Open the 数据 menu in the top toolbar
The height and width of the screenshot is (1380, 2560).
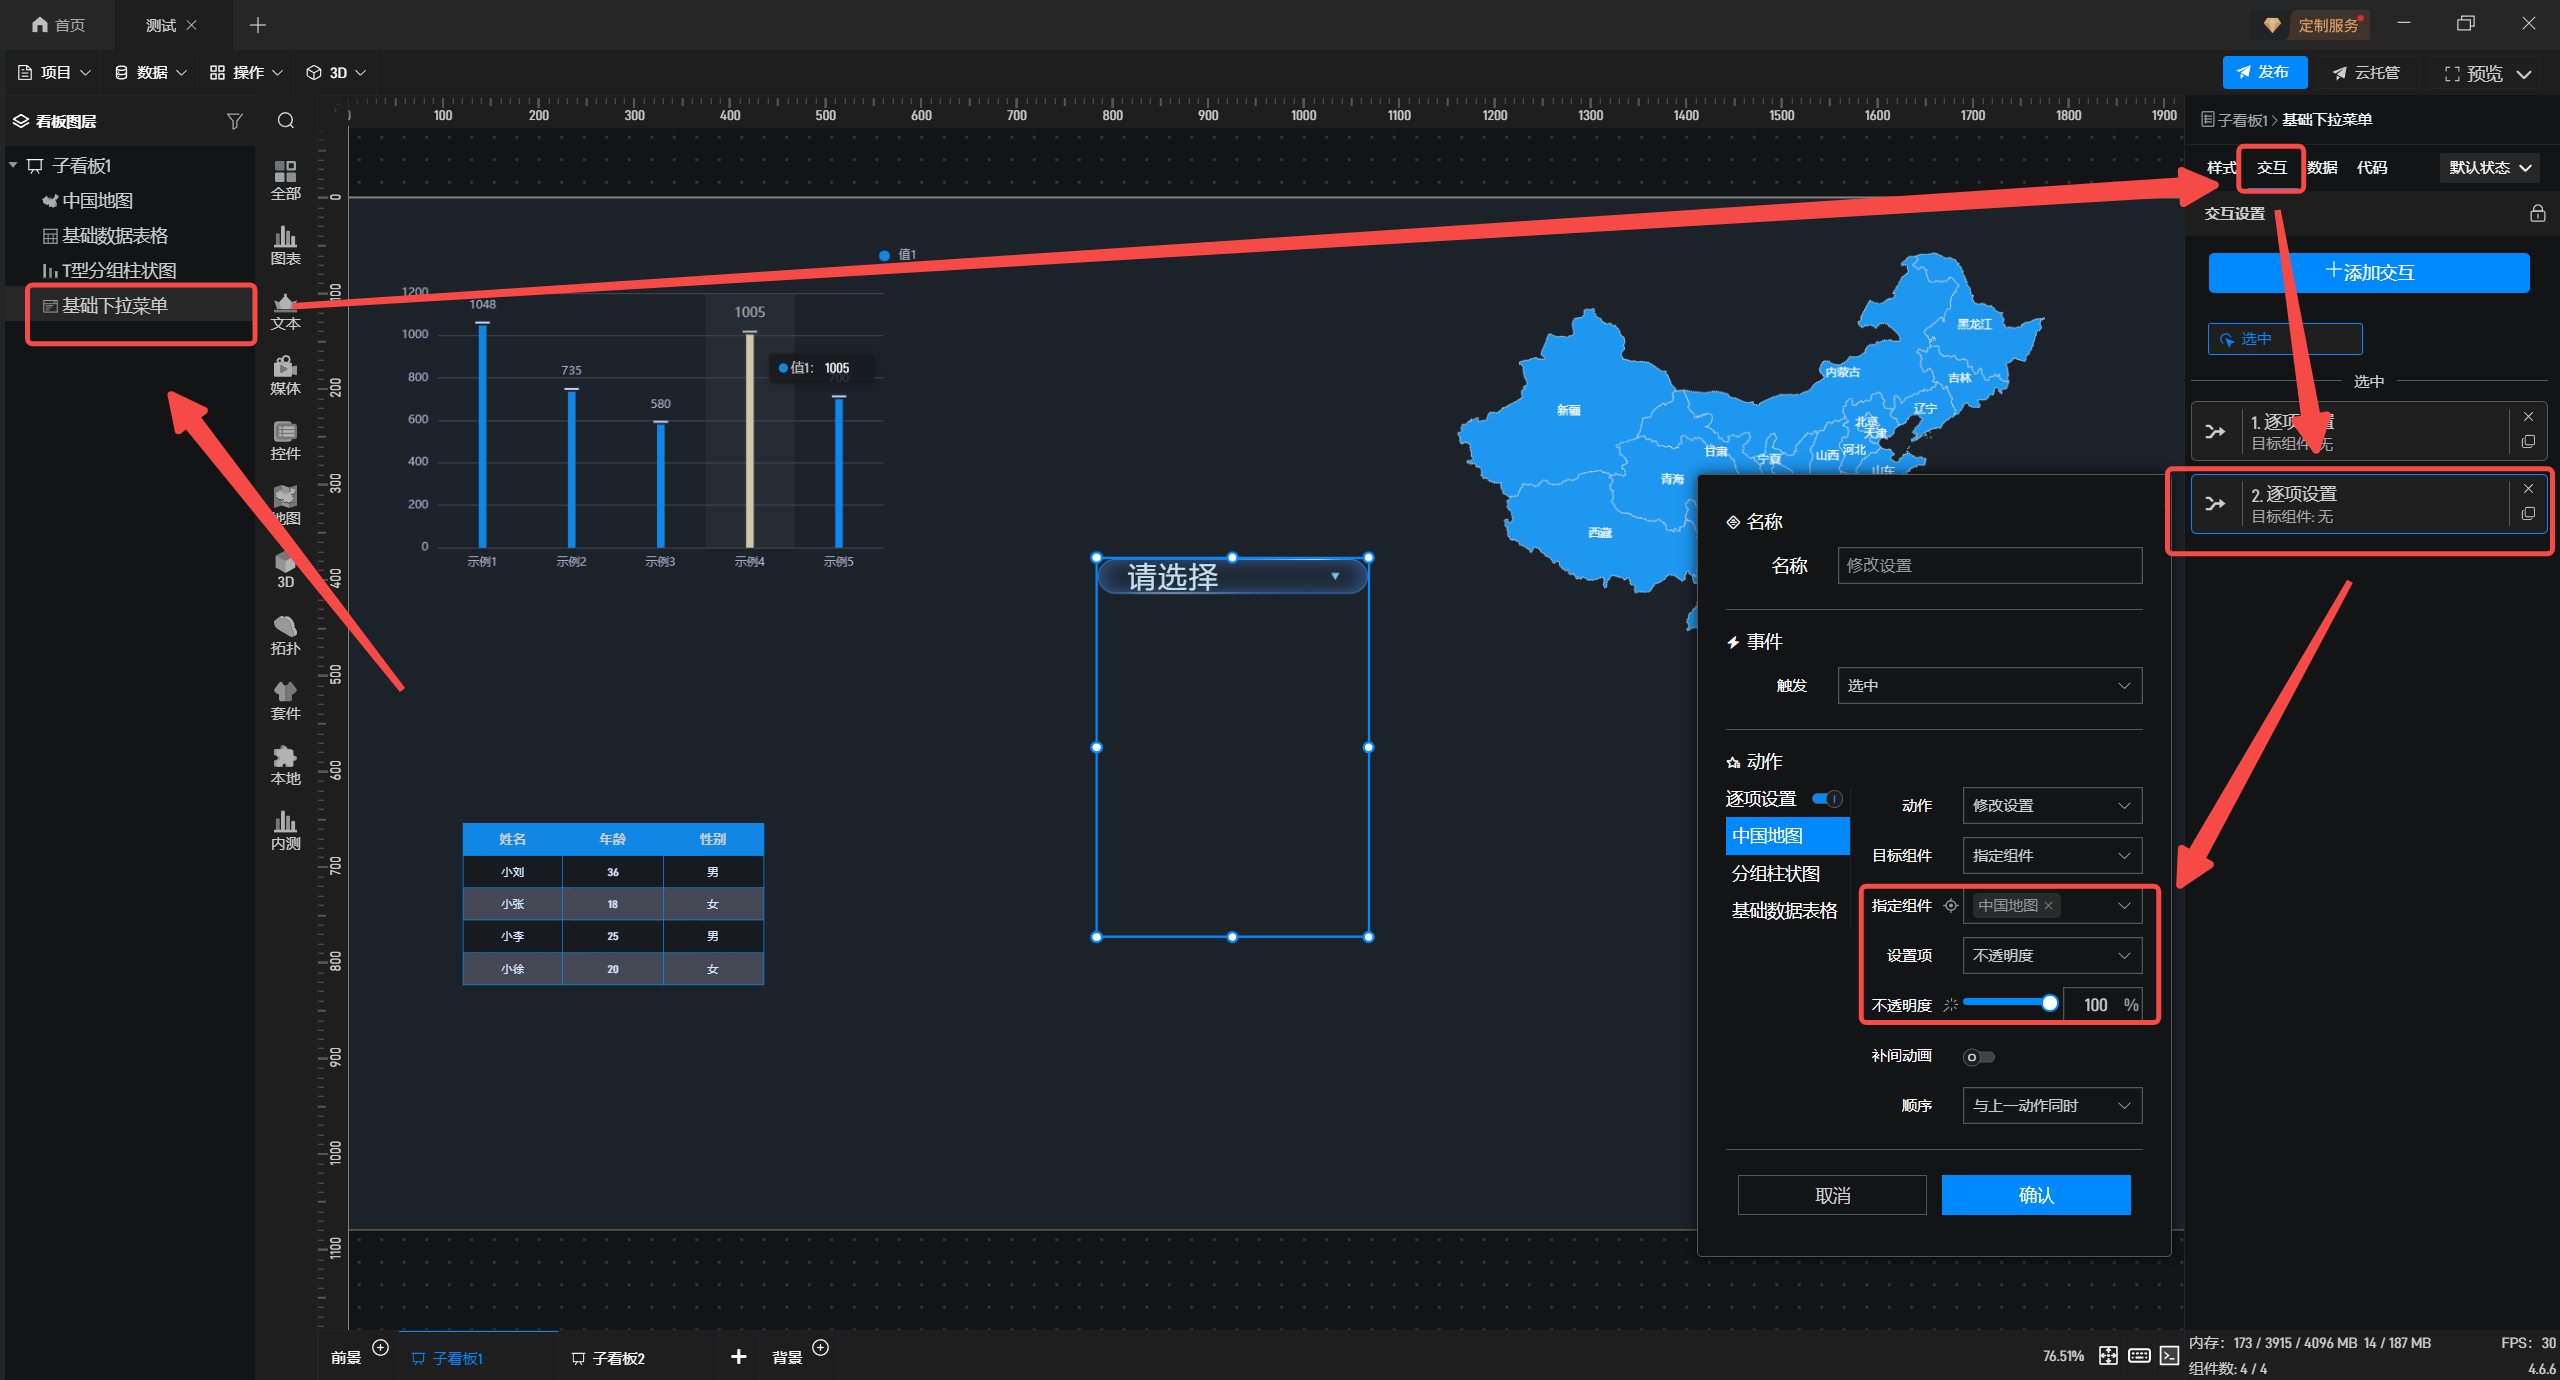pos(151,73)
